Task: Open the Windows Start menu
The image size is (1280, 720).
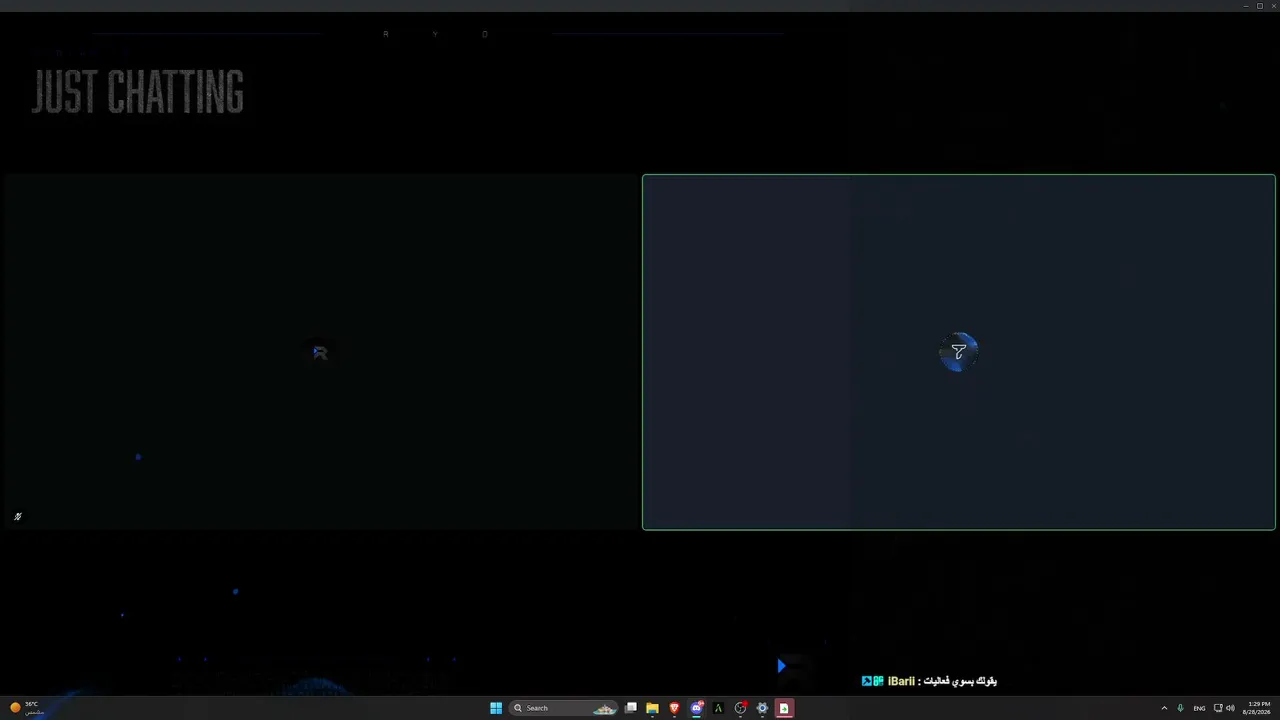Action: tap(496, 708)
